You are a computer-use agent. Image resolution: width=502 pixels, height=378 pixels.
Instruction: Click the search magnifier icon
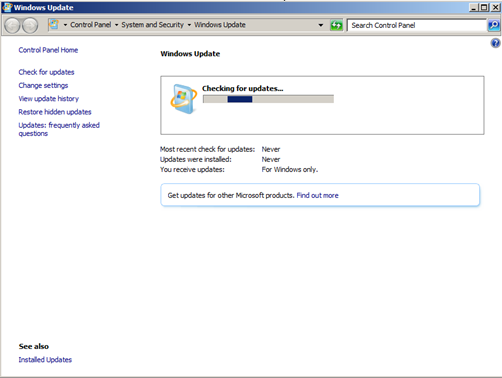pos(494,25)
